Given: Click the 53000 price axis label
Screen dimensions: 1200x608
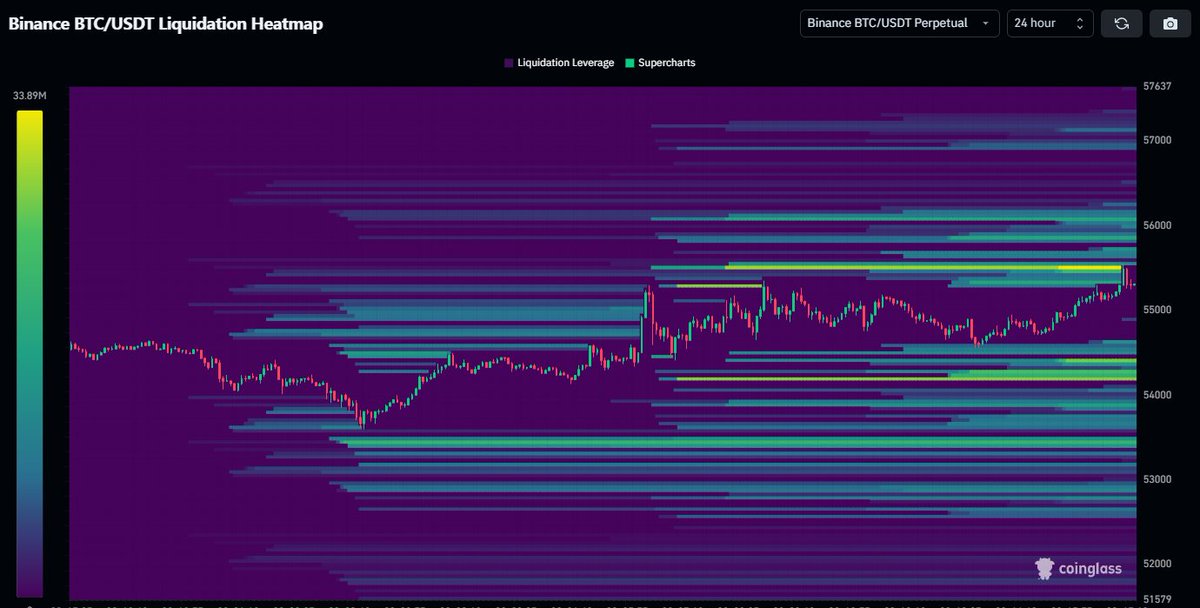Looking at the screenshot, I should point(1157,479).
